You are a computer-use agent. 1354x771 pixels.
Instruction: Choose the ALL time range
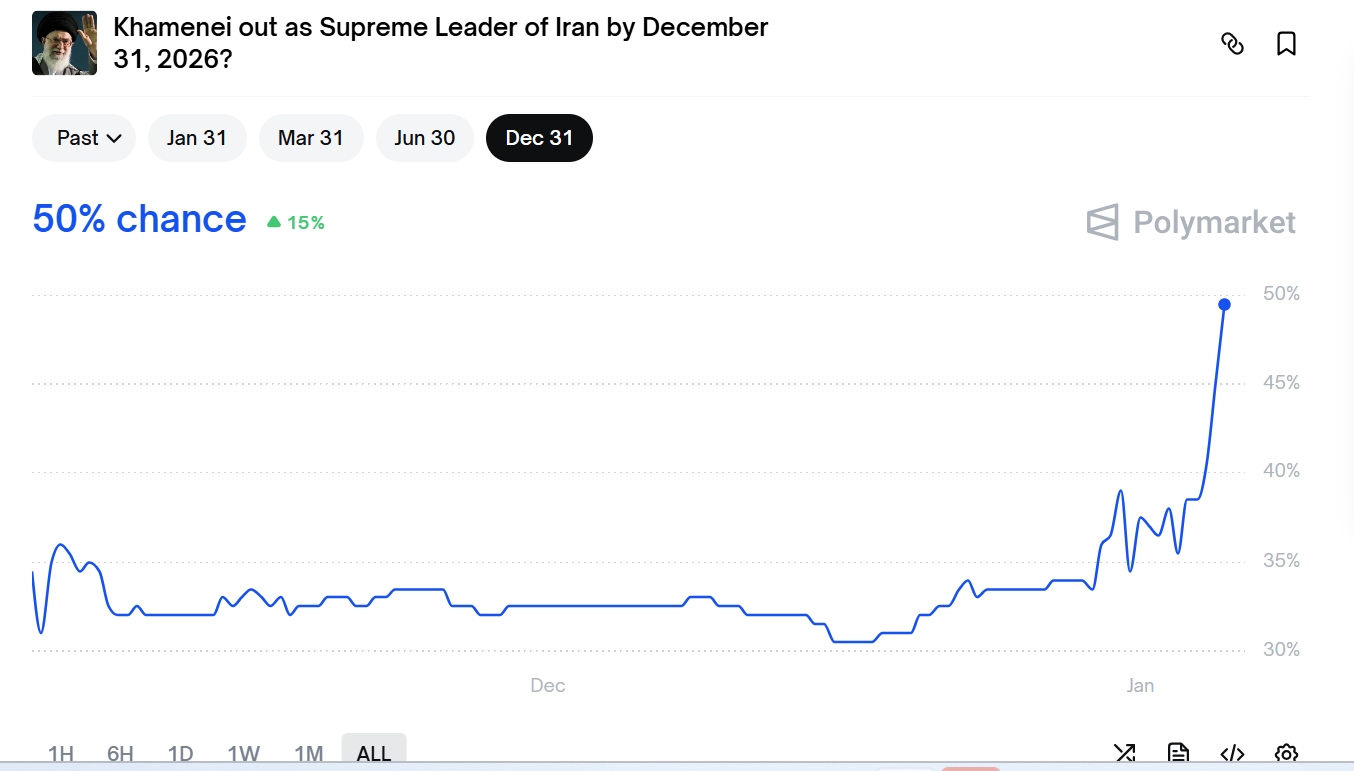373,753
